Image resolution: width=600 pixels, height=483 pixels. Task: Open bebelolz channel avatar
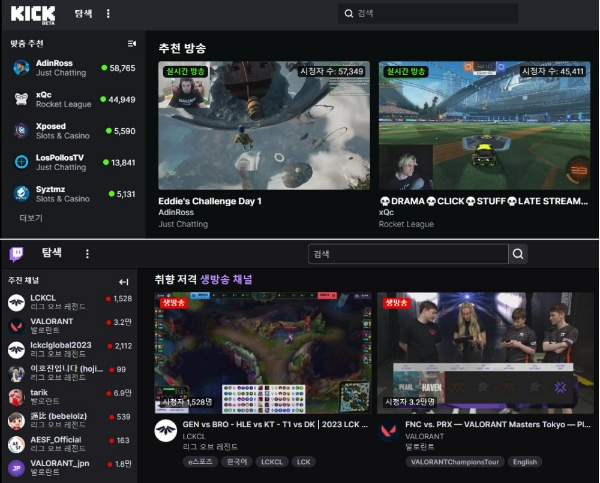point(16,421)
